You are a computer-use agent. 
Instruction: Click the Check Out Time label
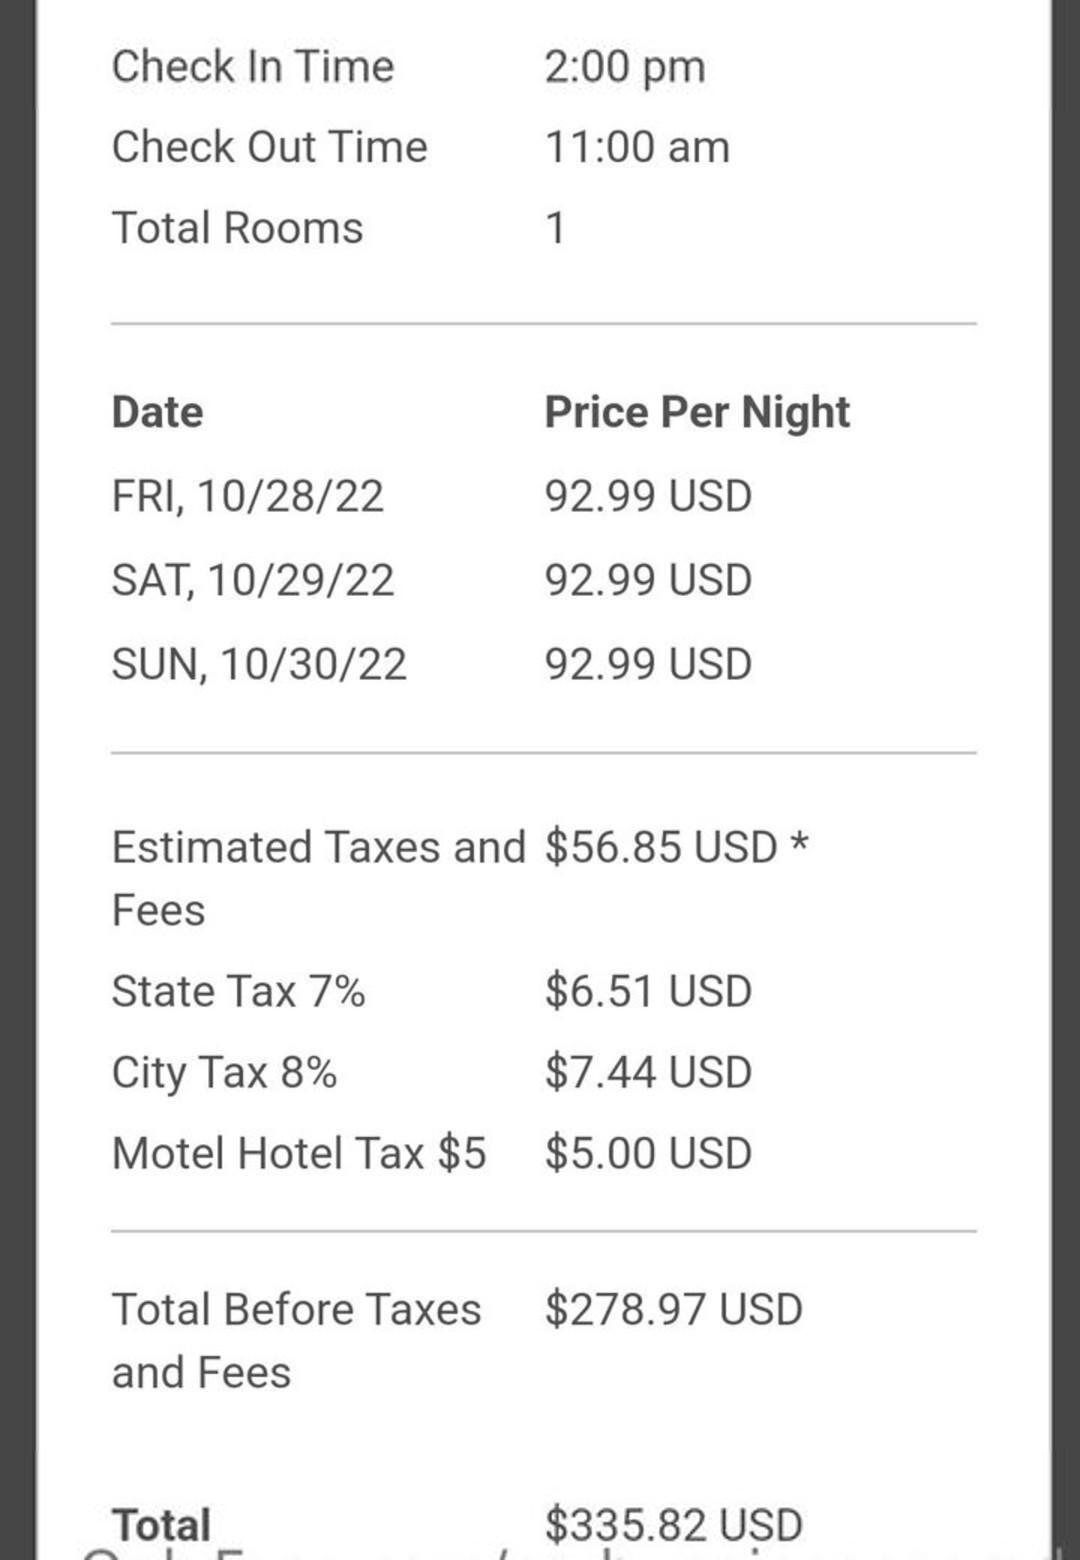point(269,147)
